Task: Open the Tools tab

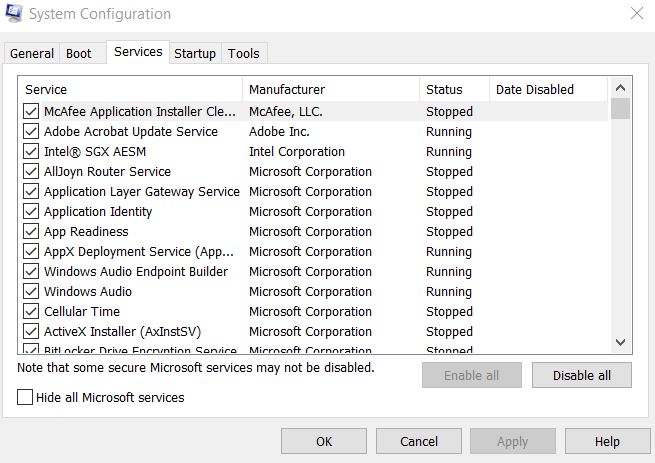Action: click(244, 53)
